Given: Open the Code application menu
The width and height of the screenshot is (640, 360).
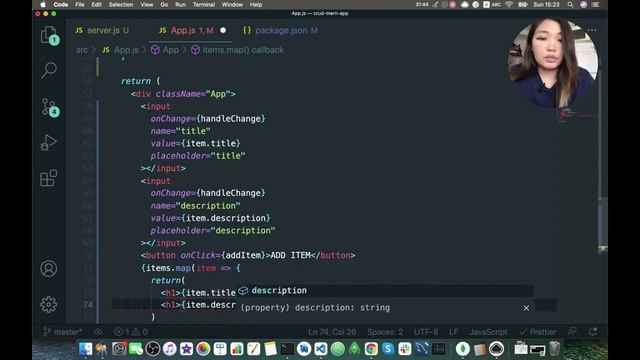Looking at the screenshot, I should click(x=60, y=4).
